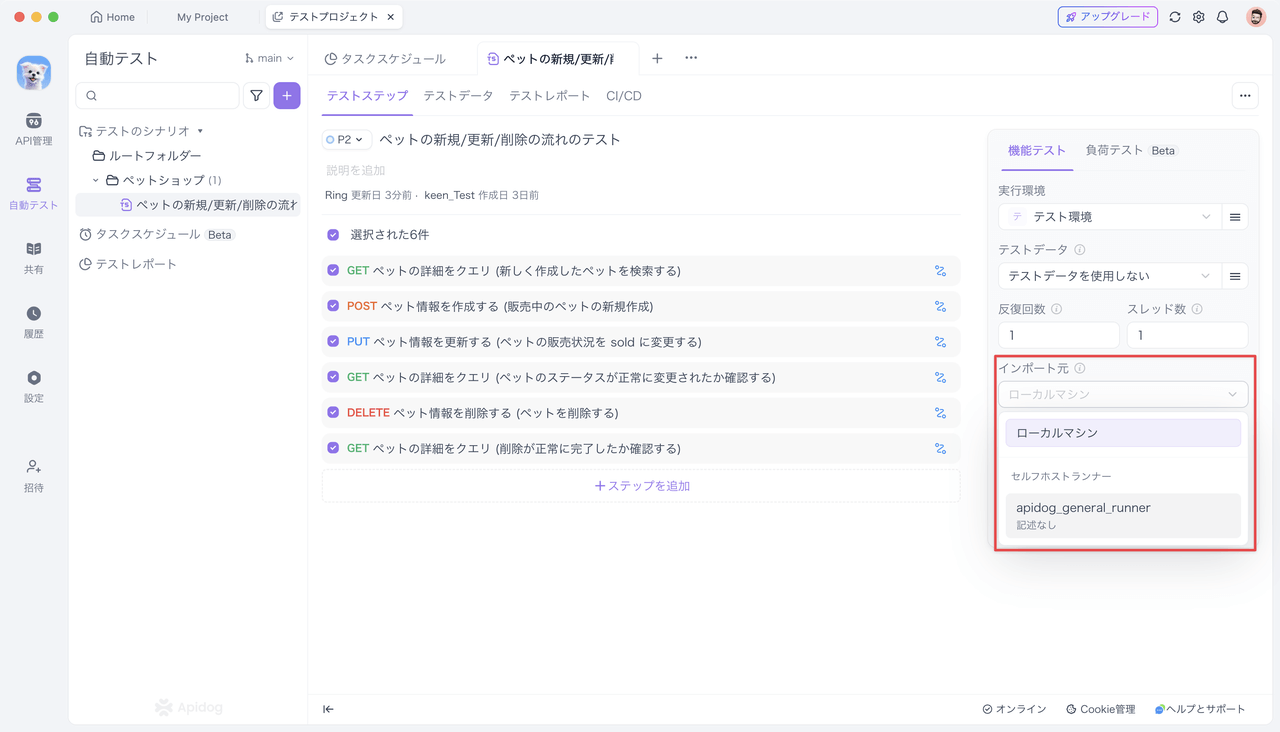Screen dimensions: 1280x732
Task: Expand the テストのシナリオ menu arrow
Action: coord(200,131)
